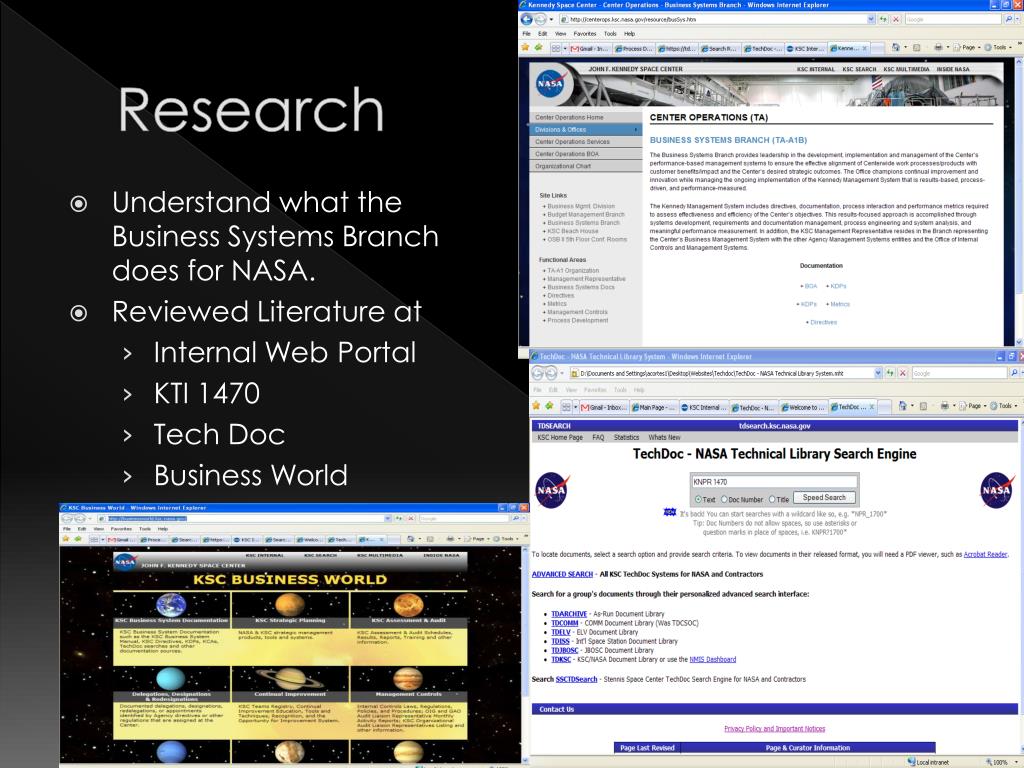
Task: Open TDARCHIVE link
Action: [569, 614]
